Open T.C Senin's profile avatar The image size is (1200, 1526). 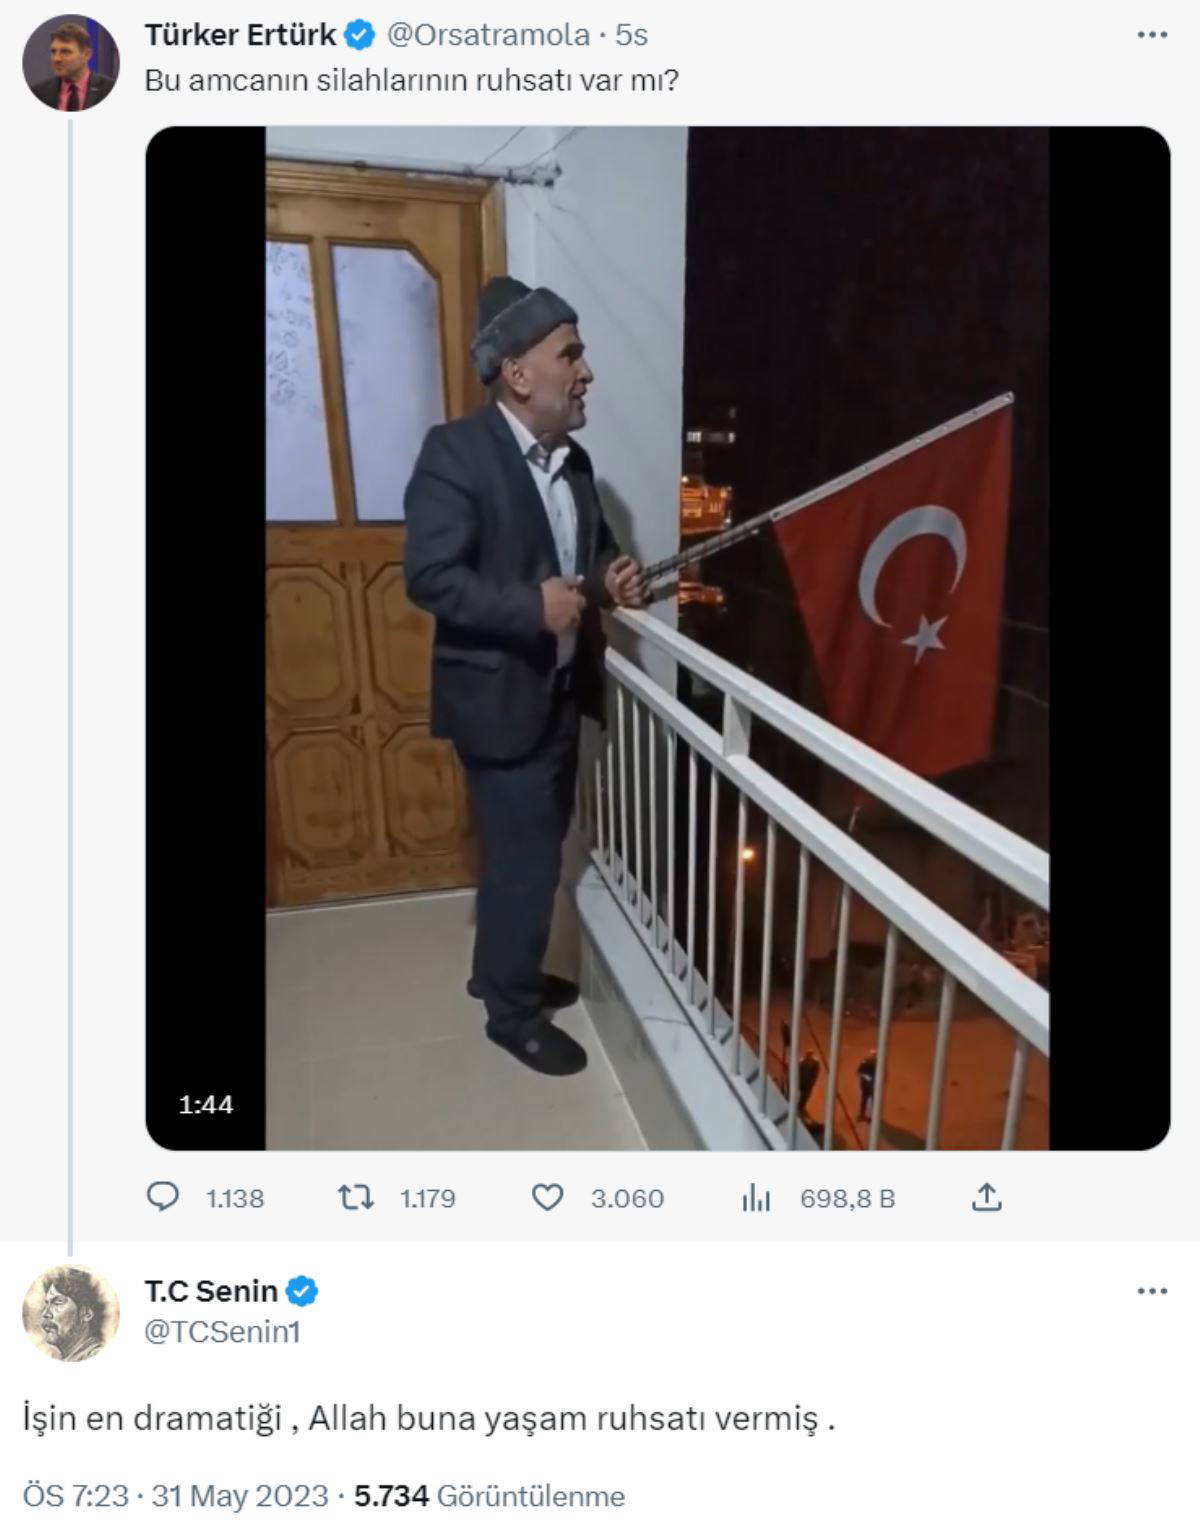70,1311
